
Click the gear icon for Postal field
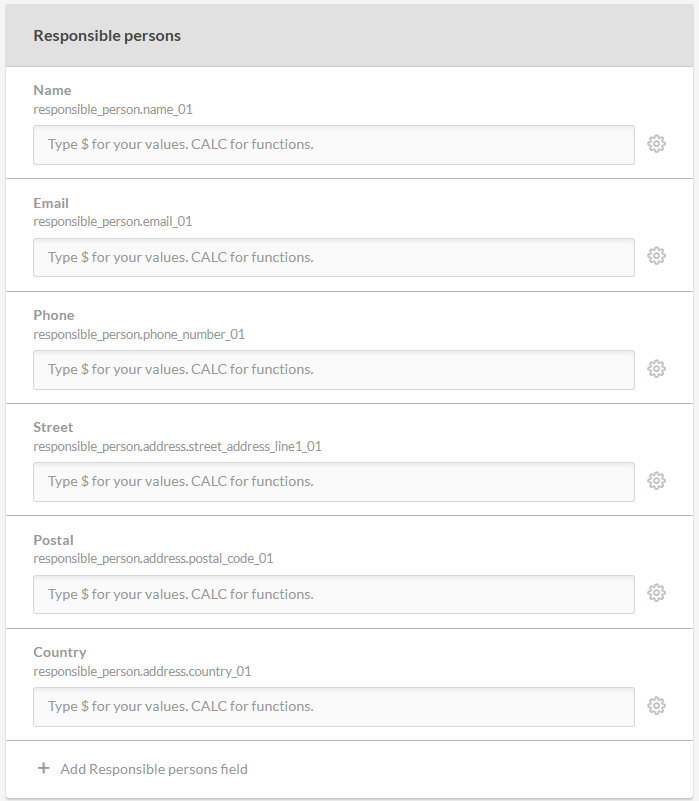point(656,593)
